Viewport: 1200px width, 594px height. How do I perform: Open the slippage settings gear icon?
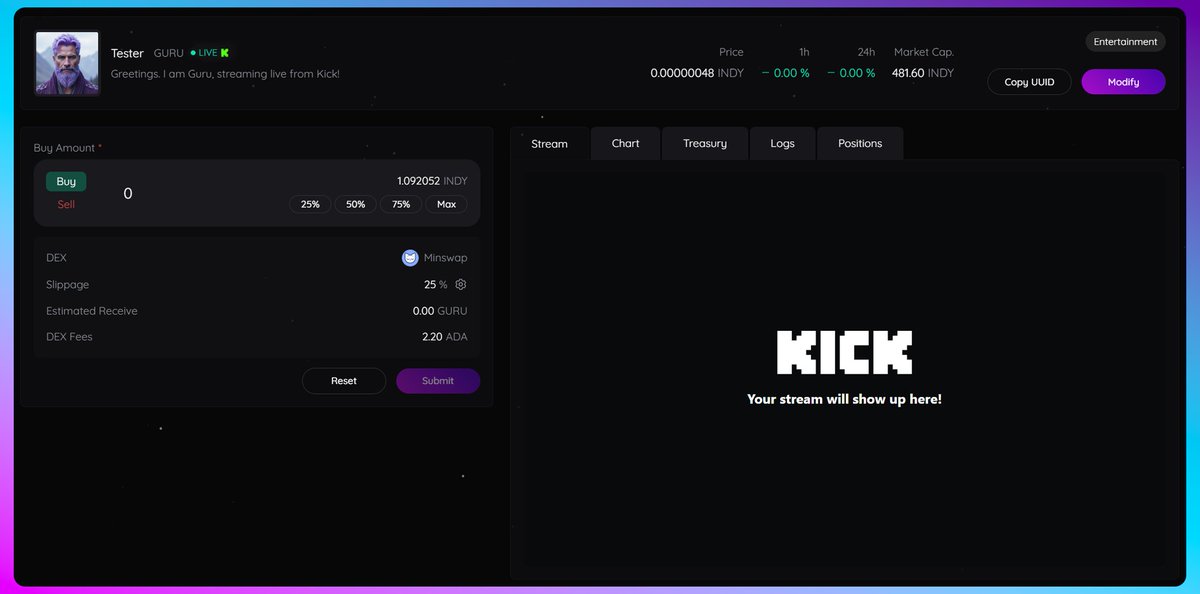tap(461, 285)
